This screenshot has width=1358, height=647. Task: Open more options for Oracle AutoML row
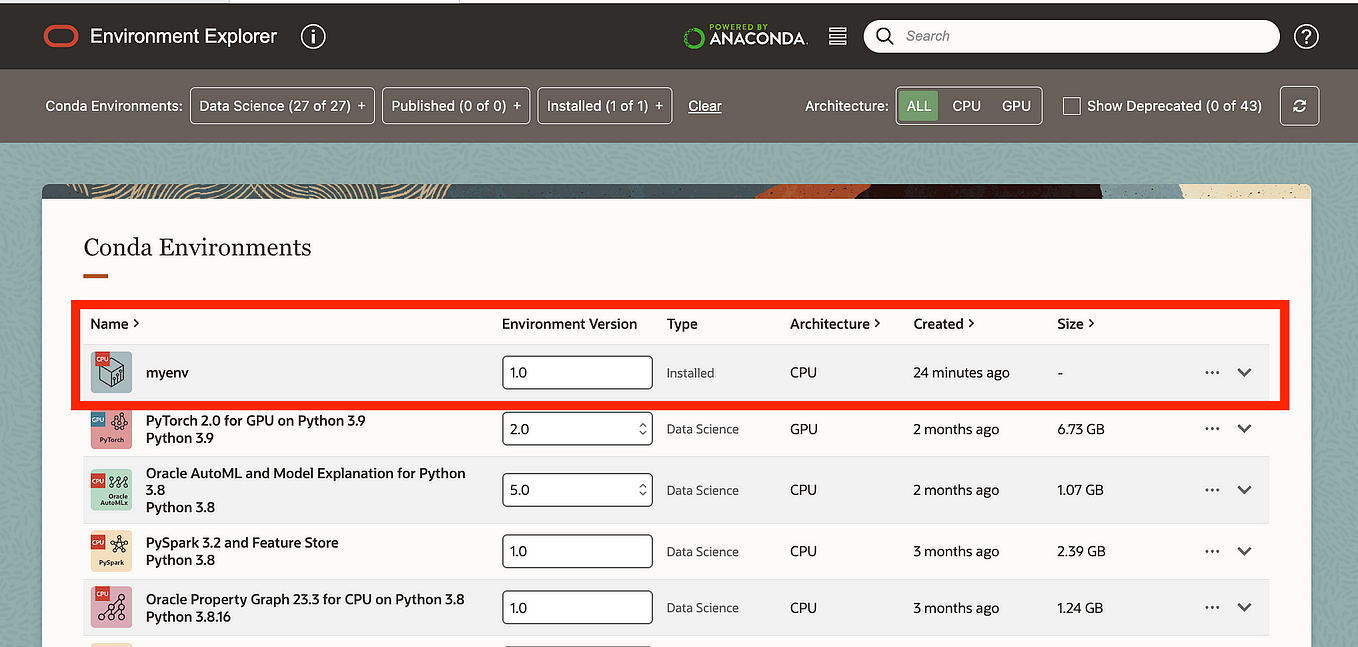tap(1212, 490)
